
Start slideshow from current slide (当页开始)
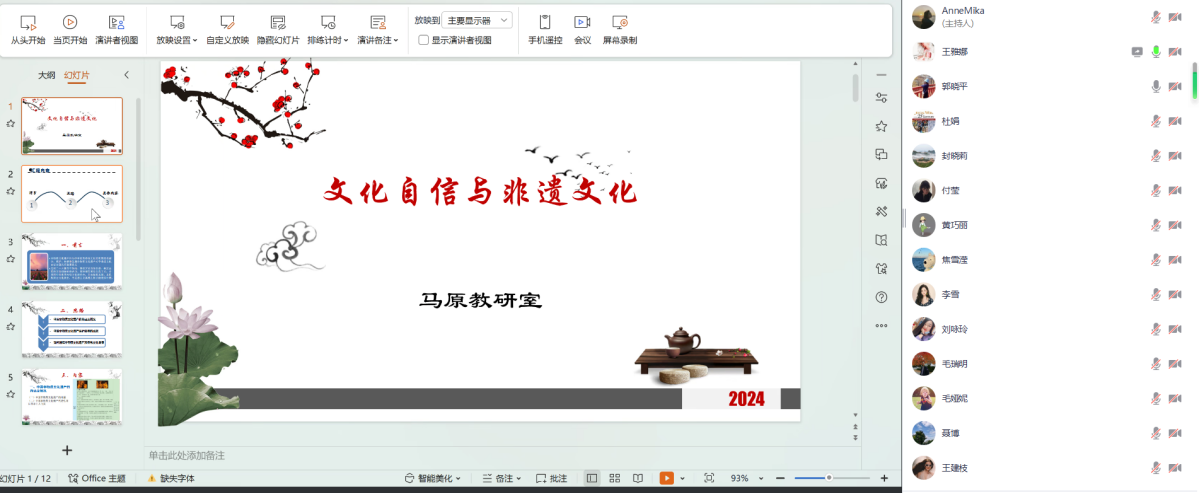pos(70,29)
